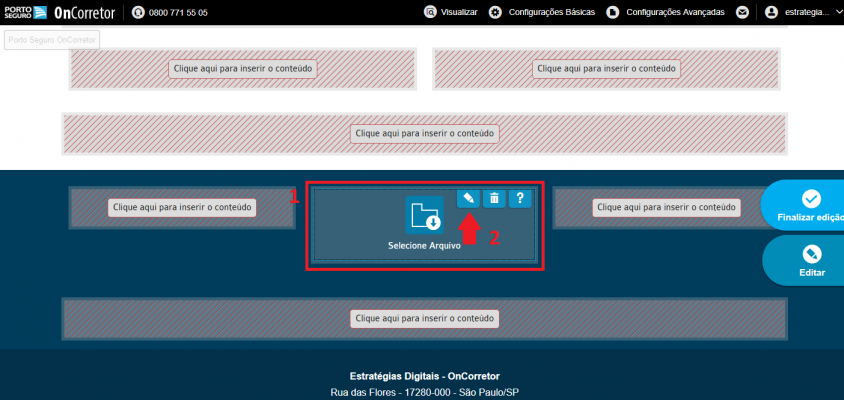Screen dimensions: 844x400
Task: Insert content in bottom full-width dark placeholder
Action: click(x=425, y=318)
